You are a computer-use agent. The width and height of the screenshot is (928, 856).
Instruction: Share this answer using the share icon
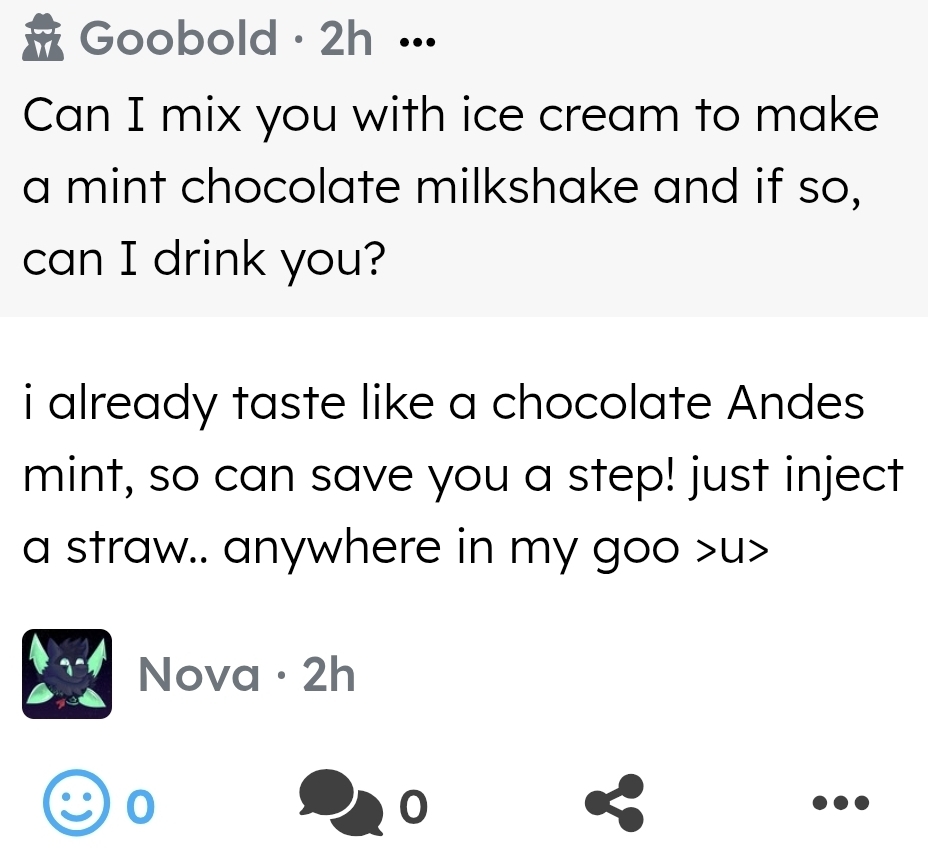click(x=613, y=803)
